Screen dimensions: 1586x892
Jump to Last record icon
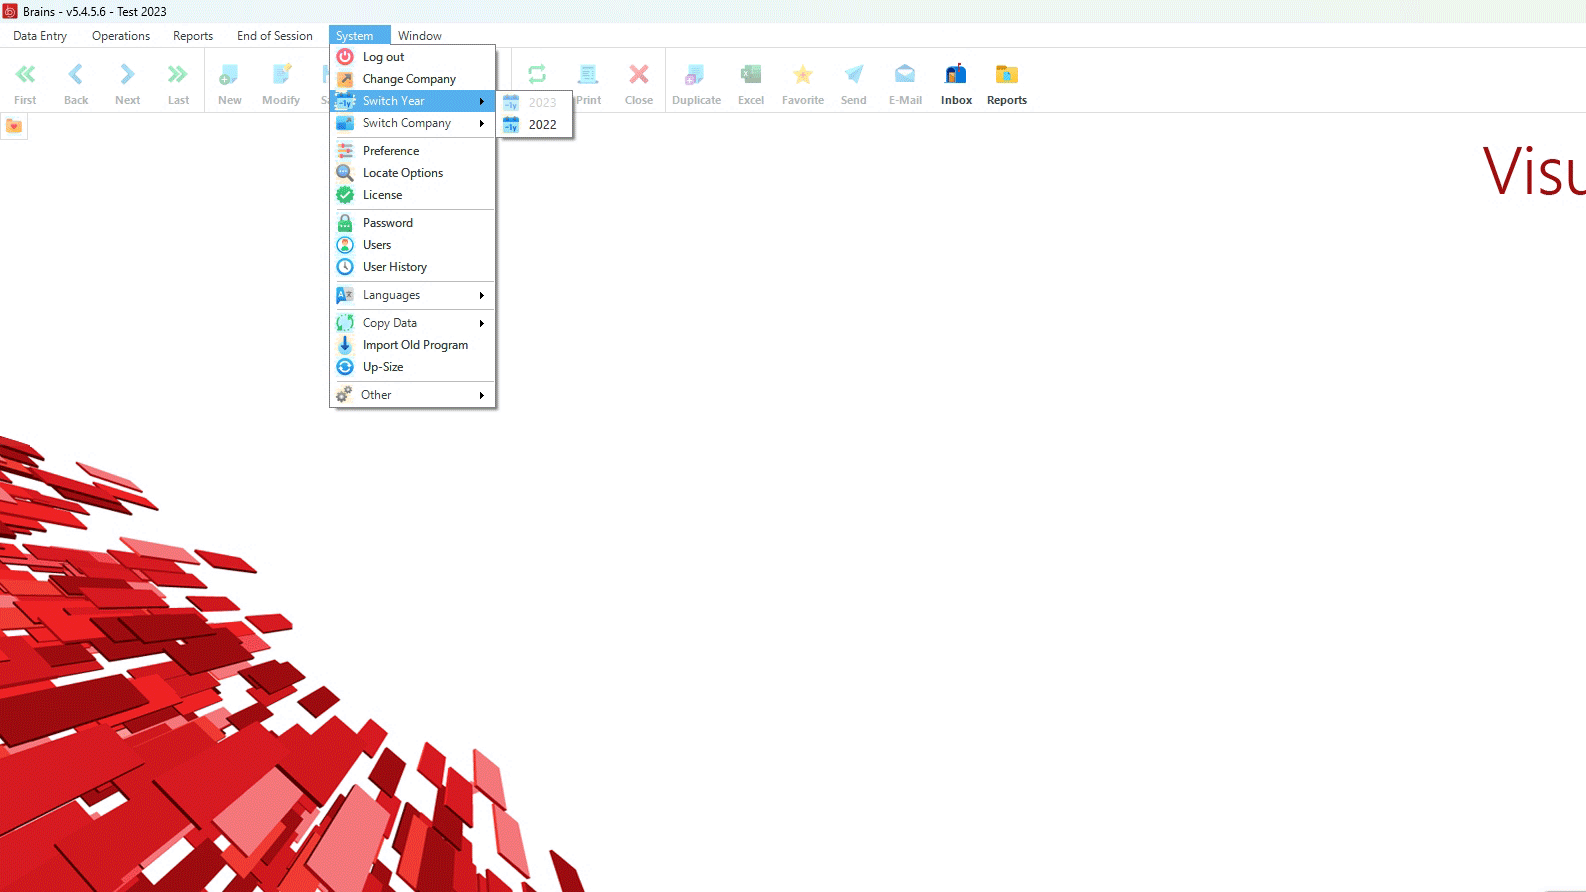pyautogui.click(x=178, y=83)
